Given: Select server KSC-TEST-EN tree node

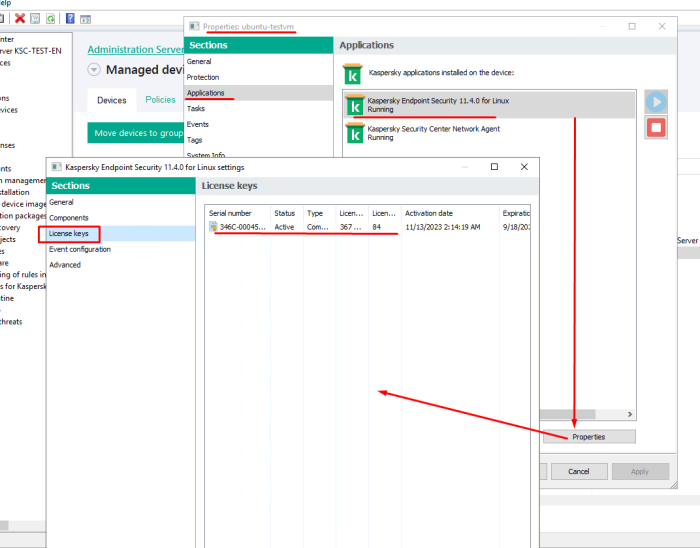Looking at the screenshot, I should pyautogui.click(x=31, y=51).
